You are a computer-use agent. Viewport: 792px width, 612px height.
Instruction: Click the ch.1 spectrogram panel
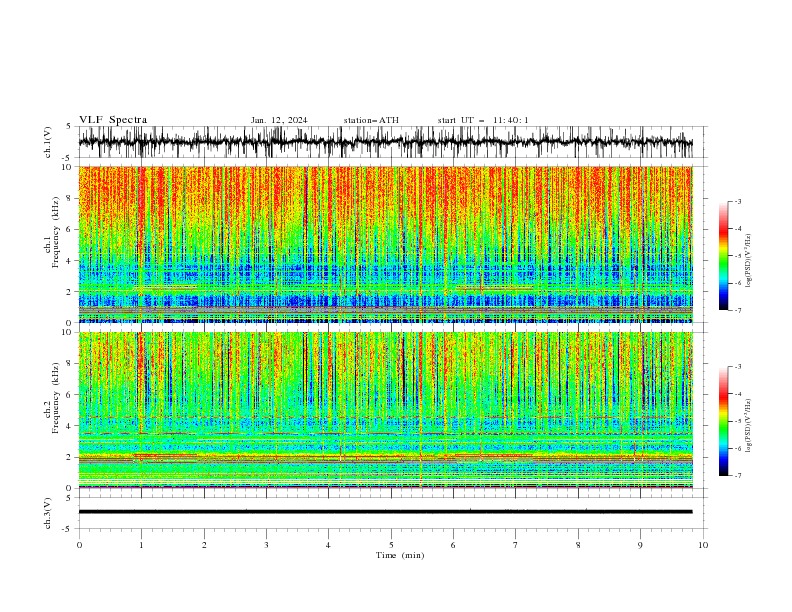tap(385, 244)
